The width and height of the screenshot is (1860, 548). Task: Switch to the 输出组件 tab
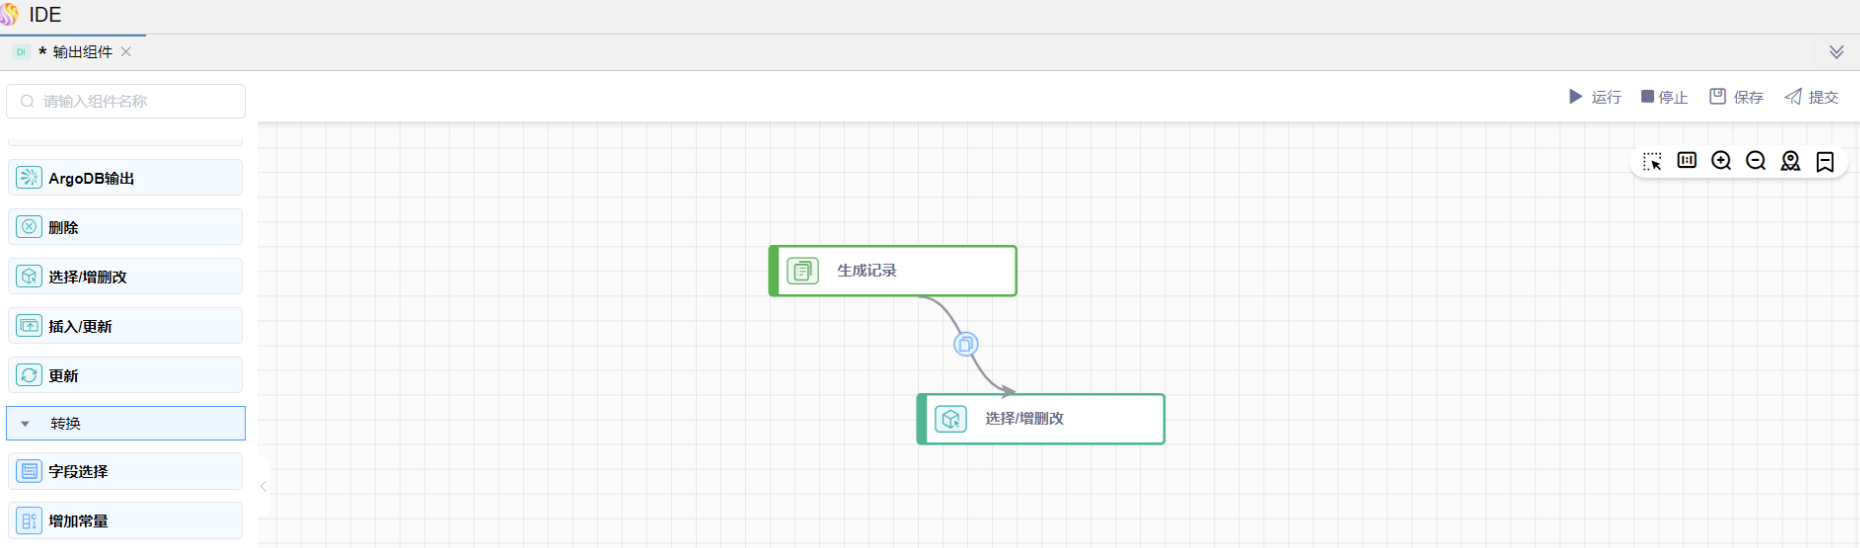[x=82, y=52]
